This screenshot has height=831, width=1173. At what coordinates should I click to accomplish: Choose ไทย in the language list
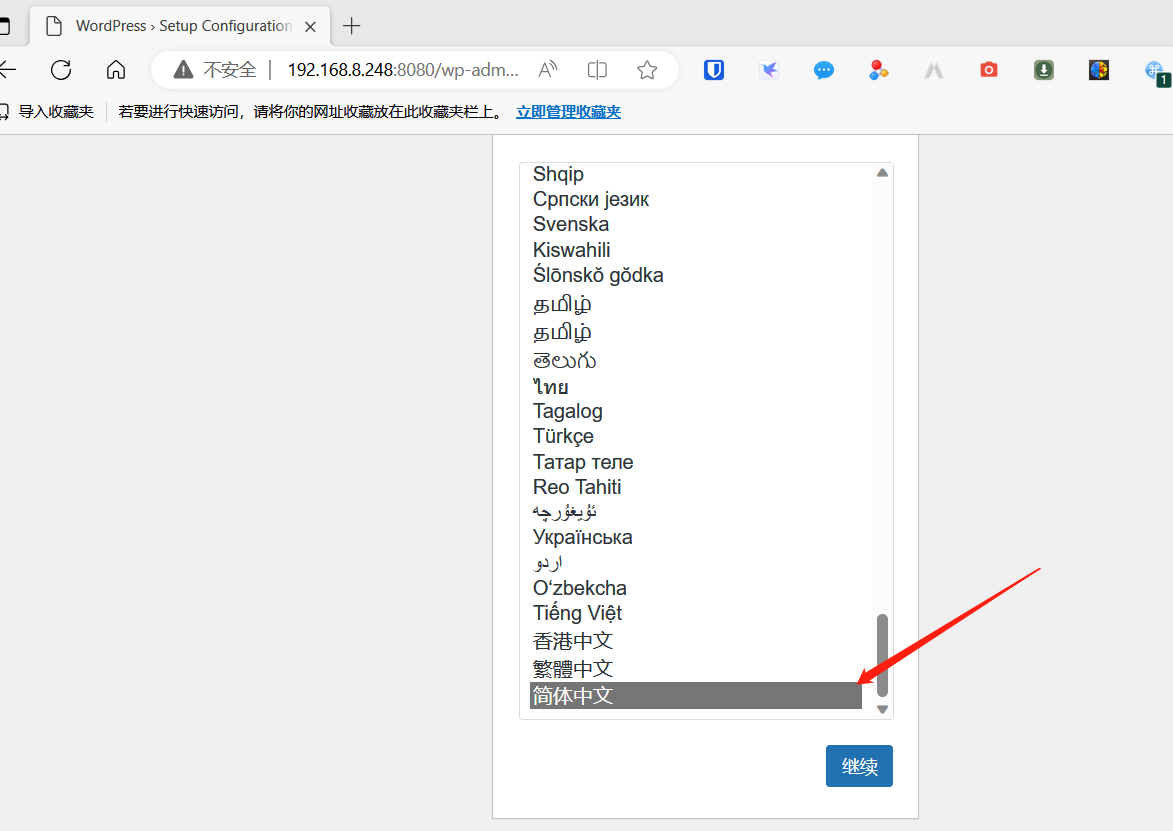pos(696,387)
